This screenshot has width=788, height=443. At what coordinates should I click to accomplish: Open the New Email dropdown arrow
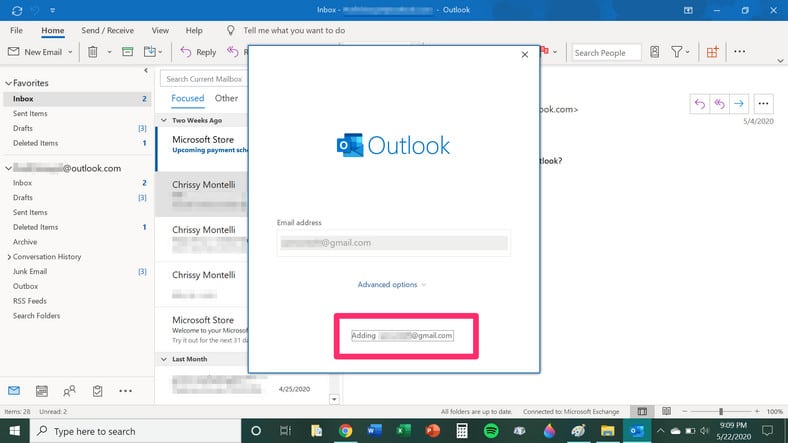70,52
